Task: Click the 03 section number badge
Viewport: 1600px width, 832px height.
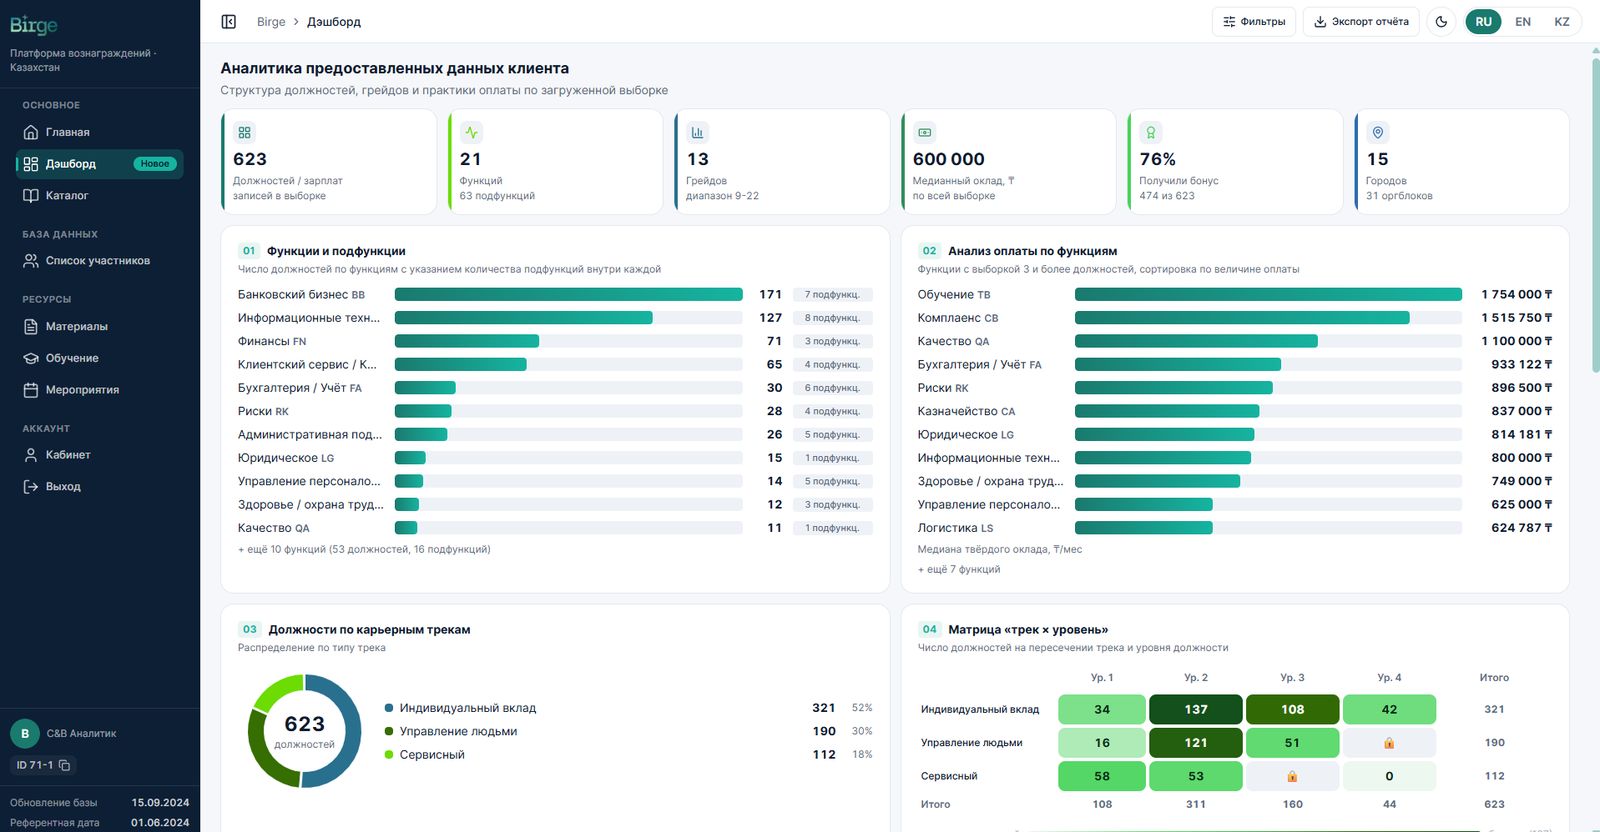Action: pyautogui.click(x=250, y=630)
